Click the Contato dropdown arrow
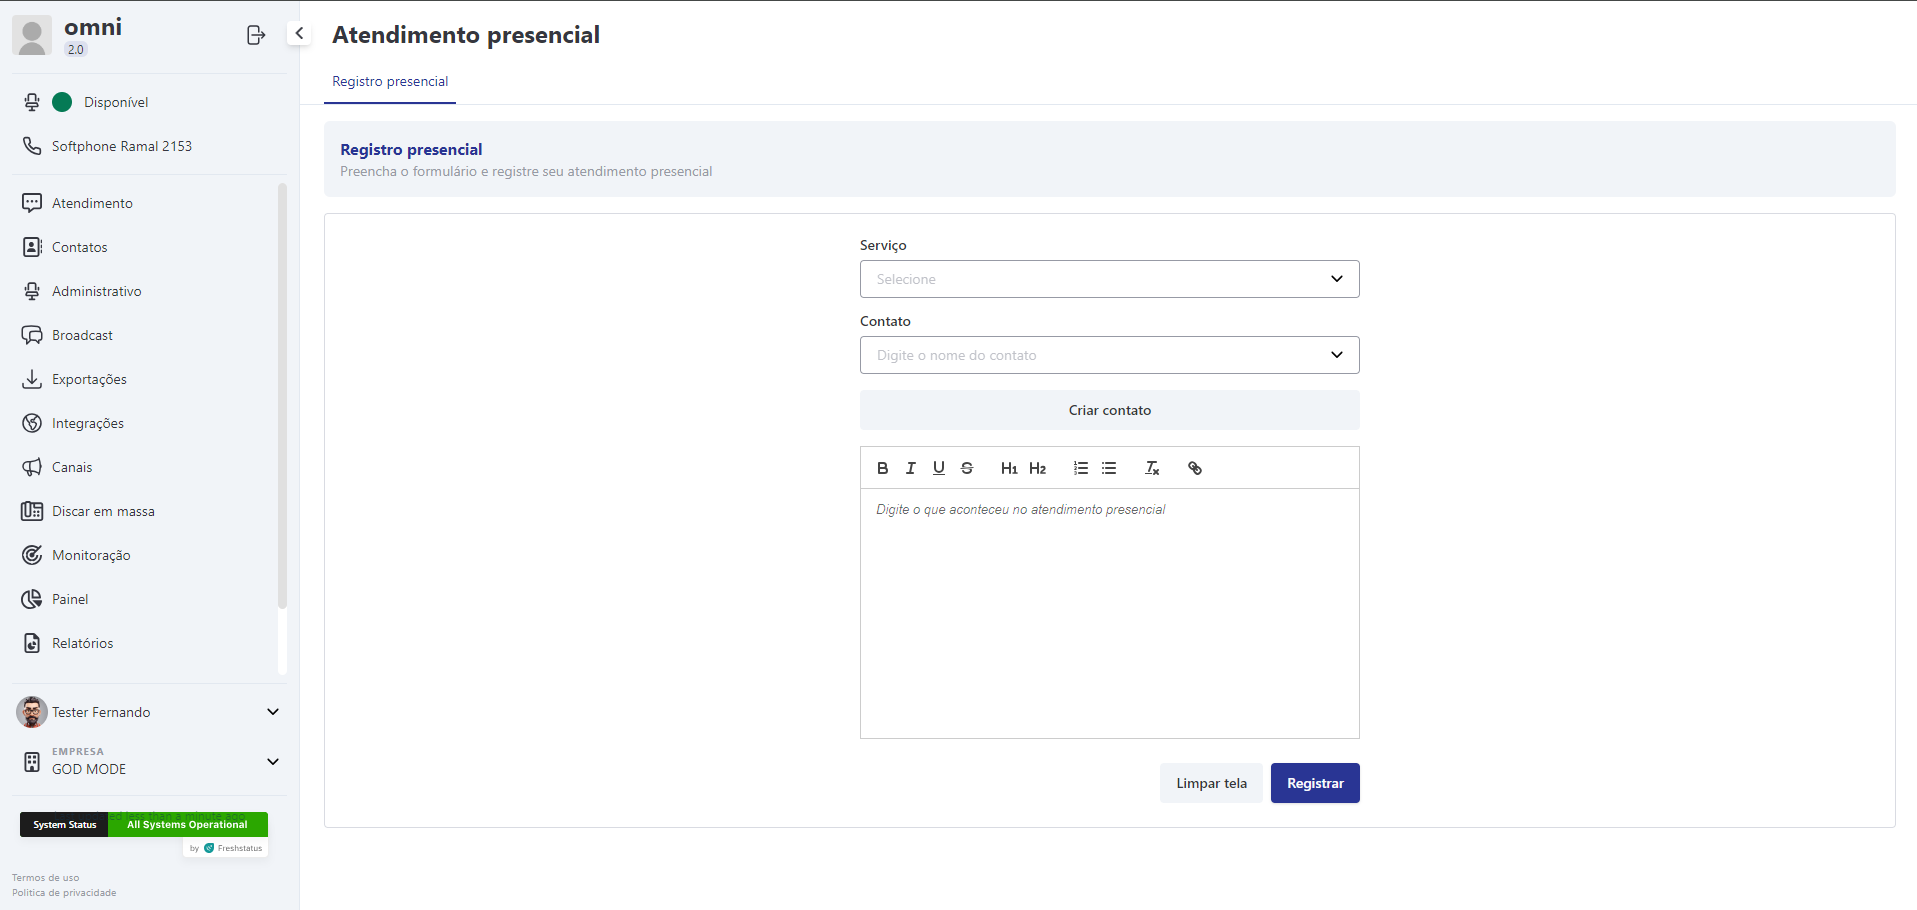The height and width of the screenshot is (910, 1917). [x=1336, y=355]
